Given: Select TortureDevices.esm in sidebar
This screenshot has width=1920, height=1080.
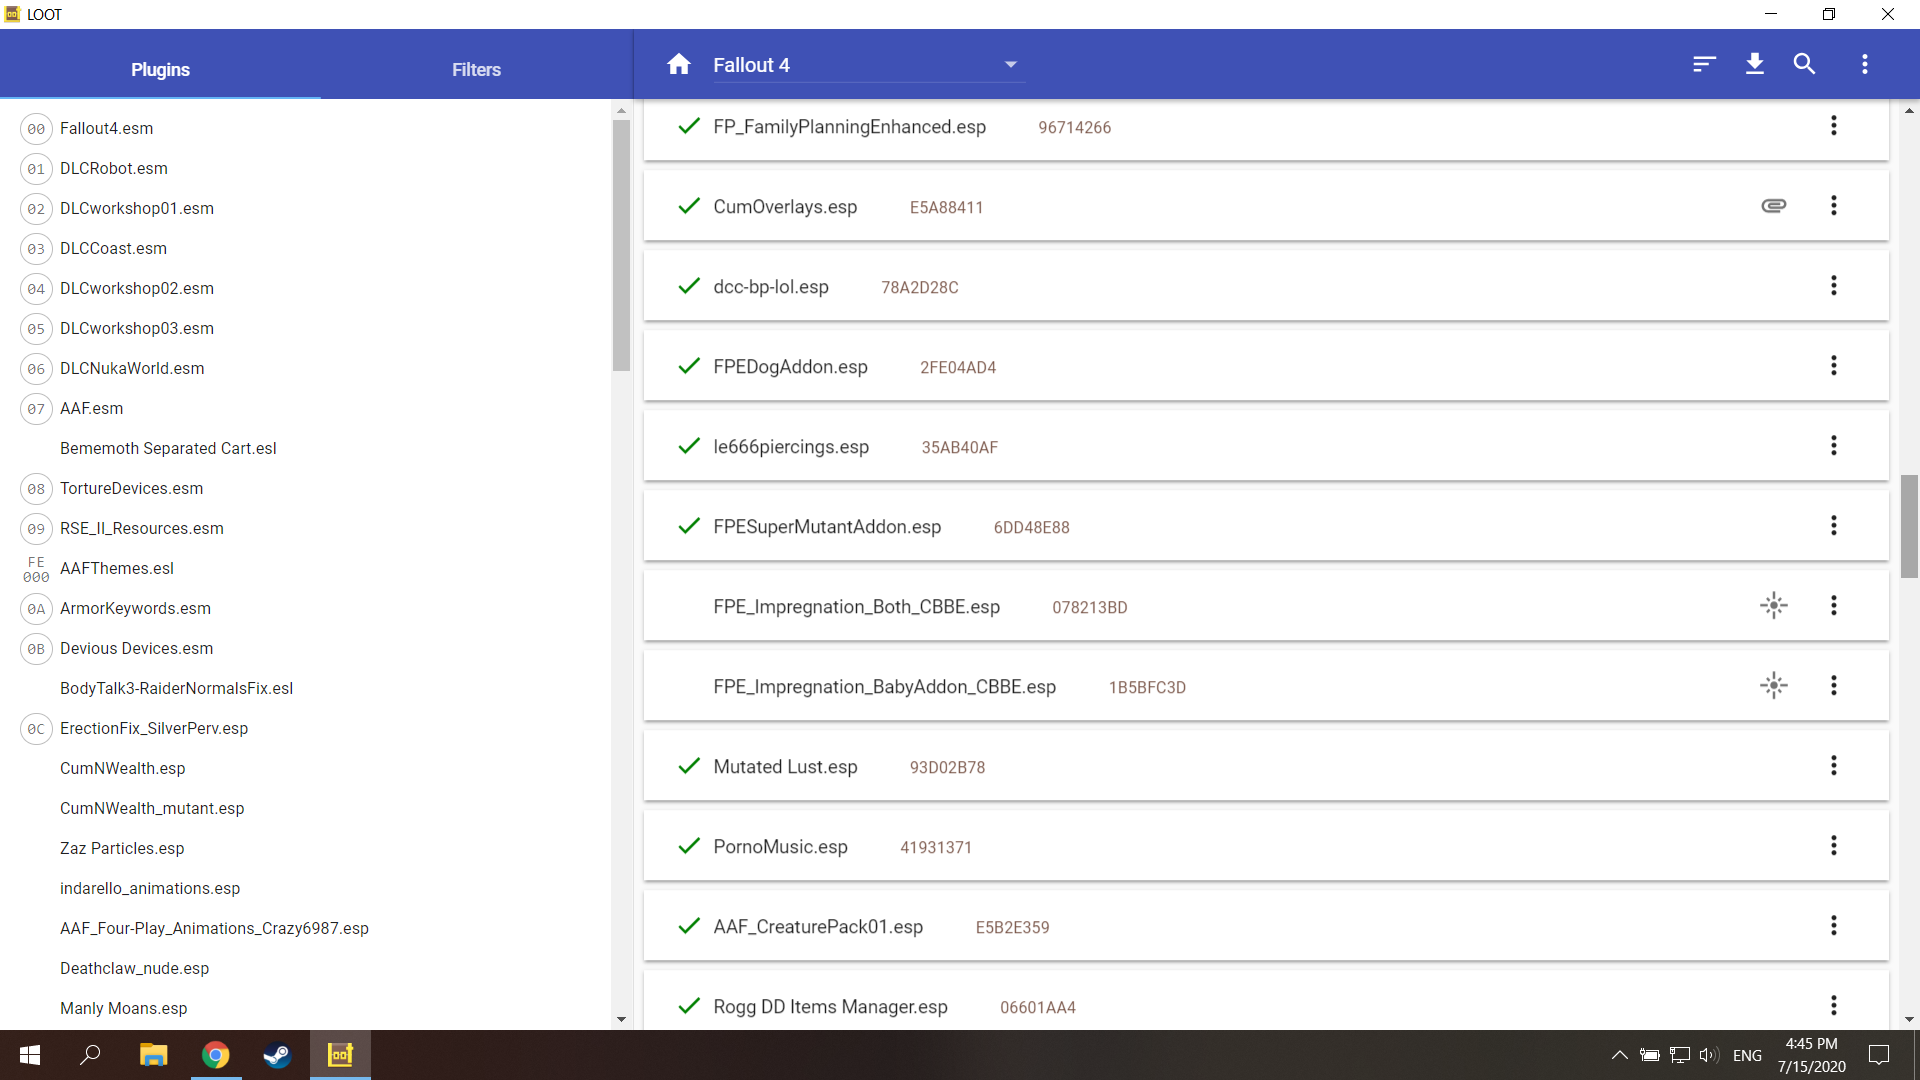Looking at the screenshot, I should click(131, 488).
